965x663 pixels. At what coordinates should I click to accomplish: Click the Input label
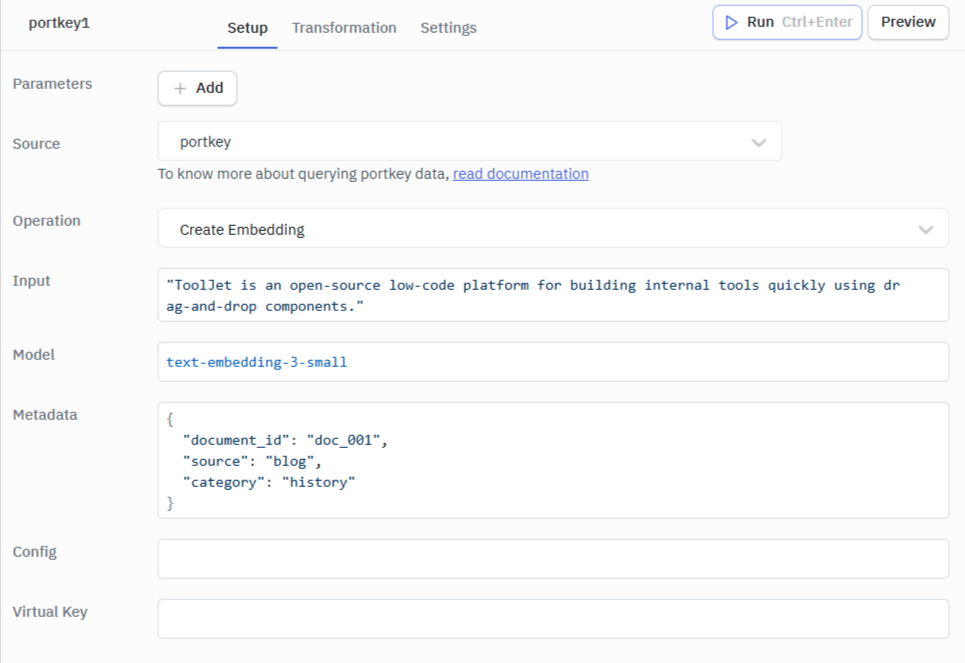[x=31, y=281]
